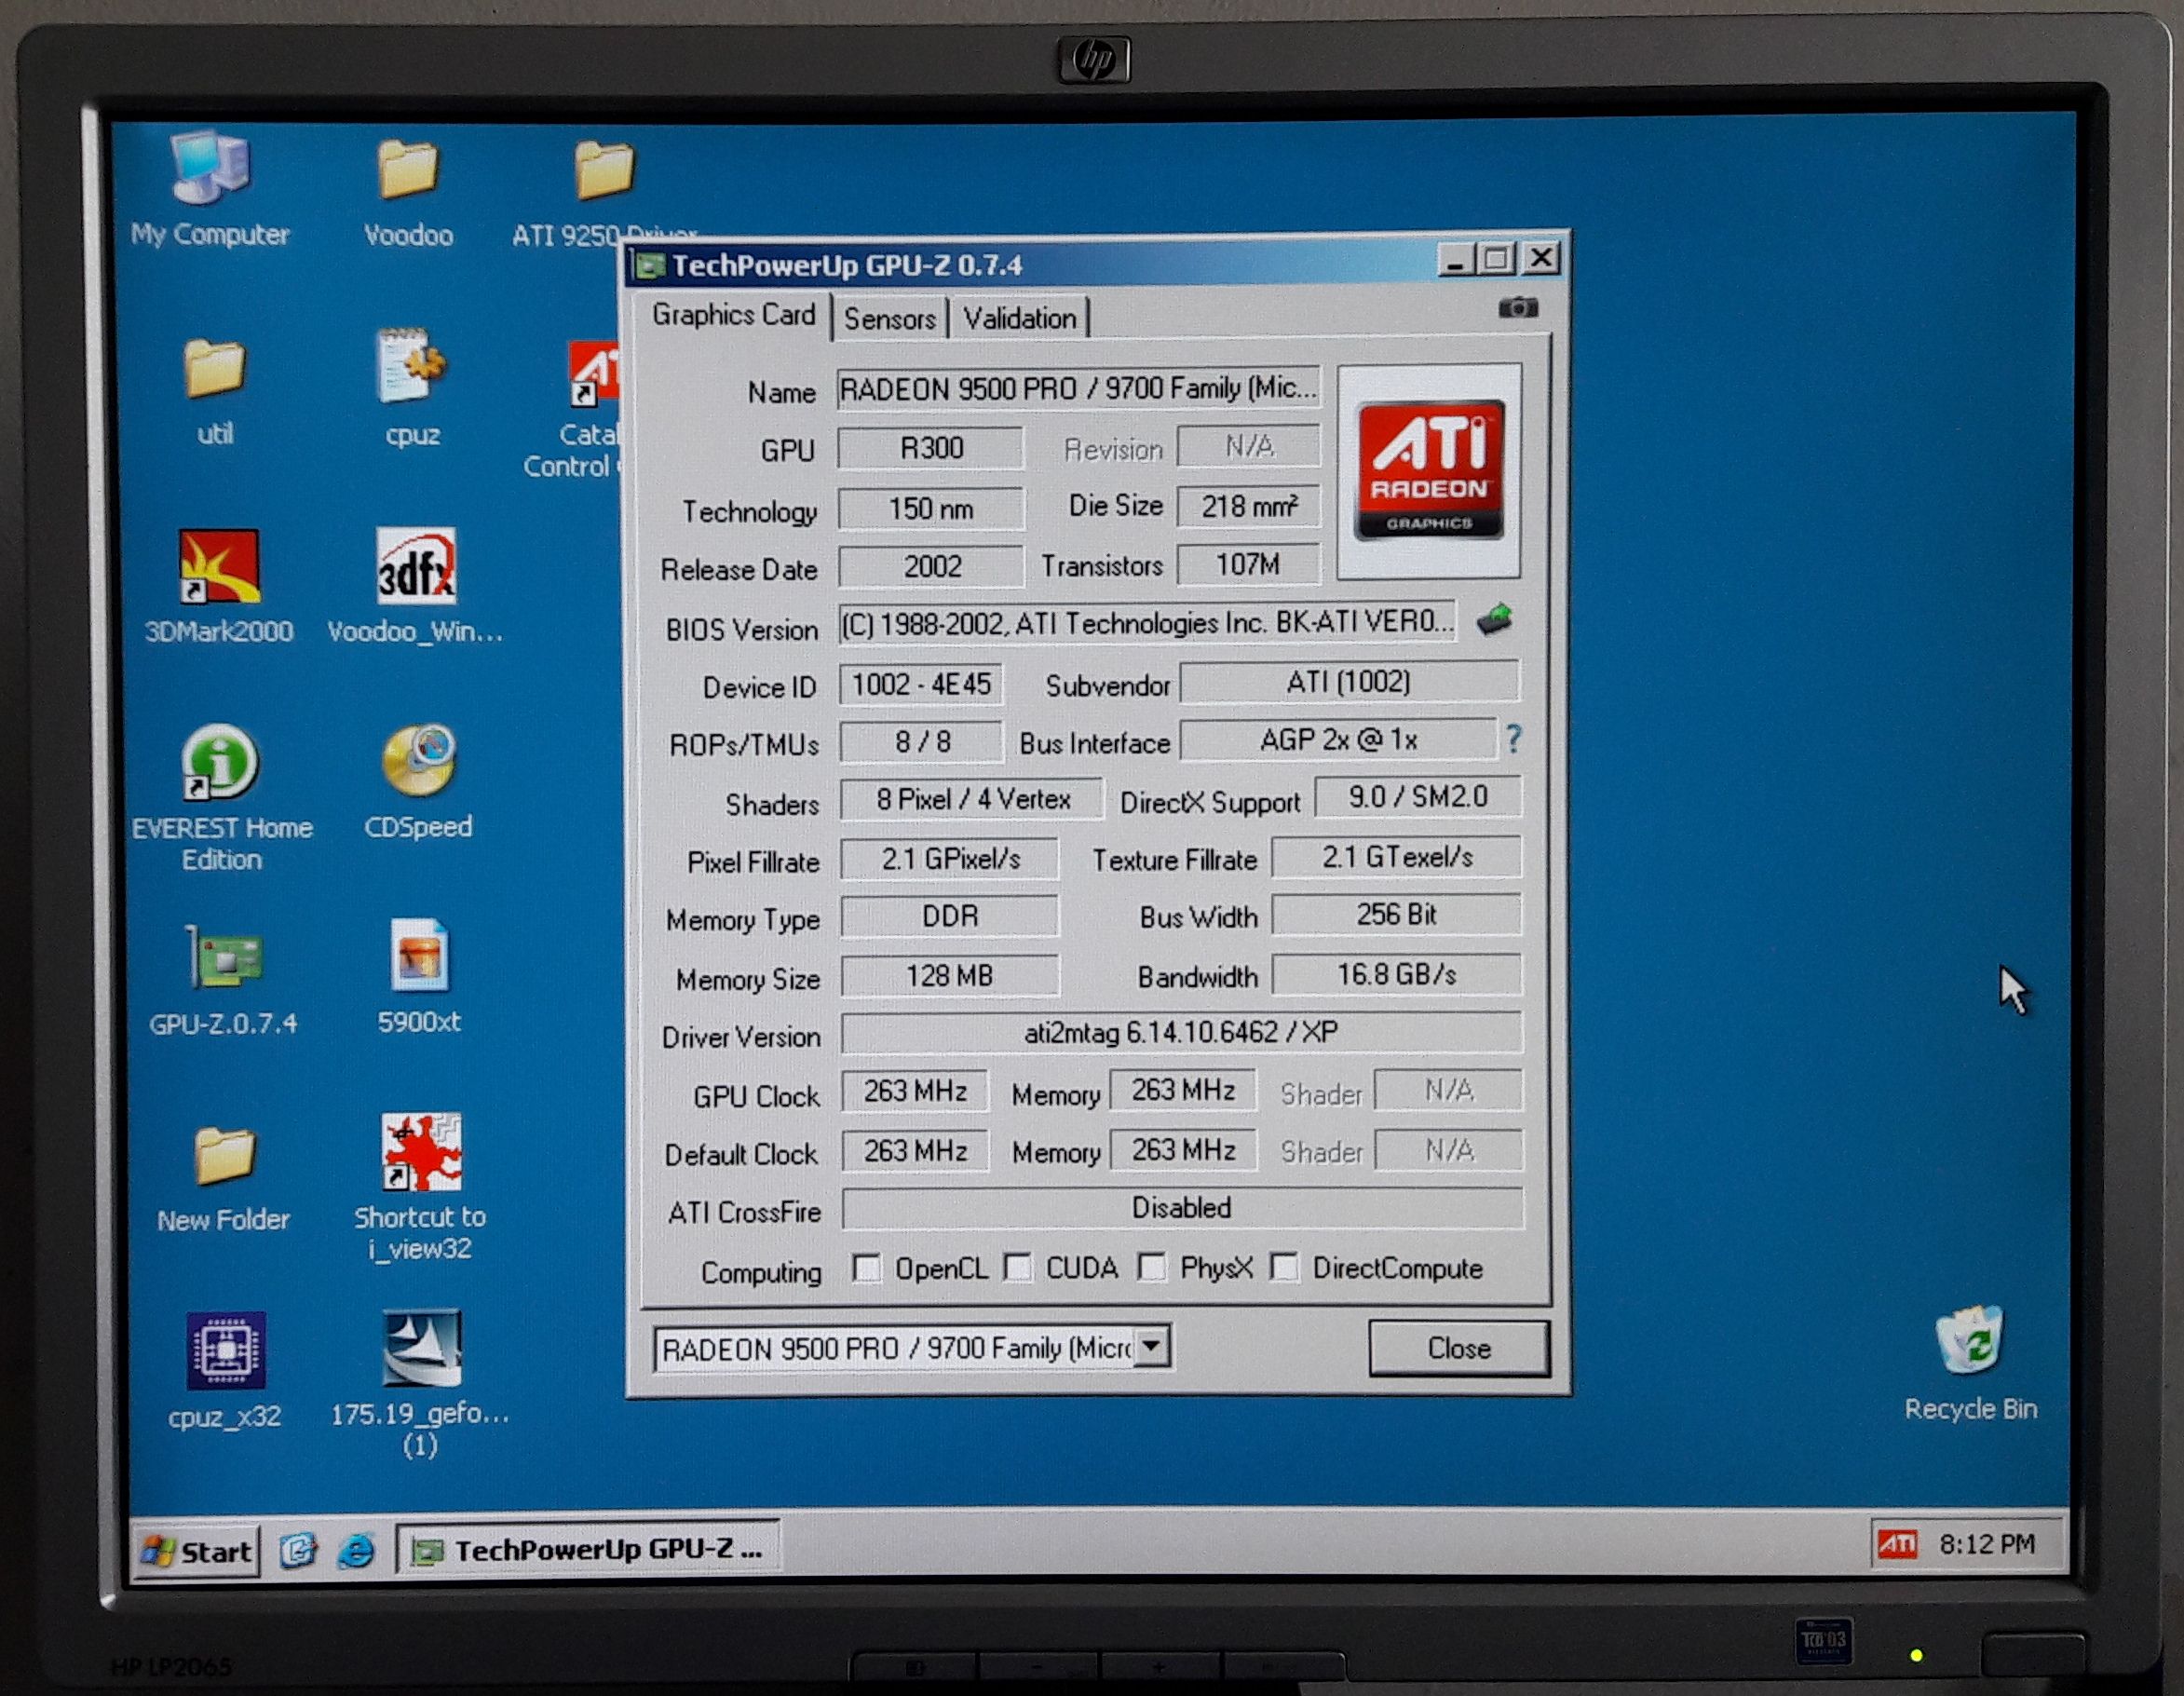The height and width of the screenshot is (1696, 2184).
Task: Toggle the PhysX checkbox
Action: point(1152,1268)
